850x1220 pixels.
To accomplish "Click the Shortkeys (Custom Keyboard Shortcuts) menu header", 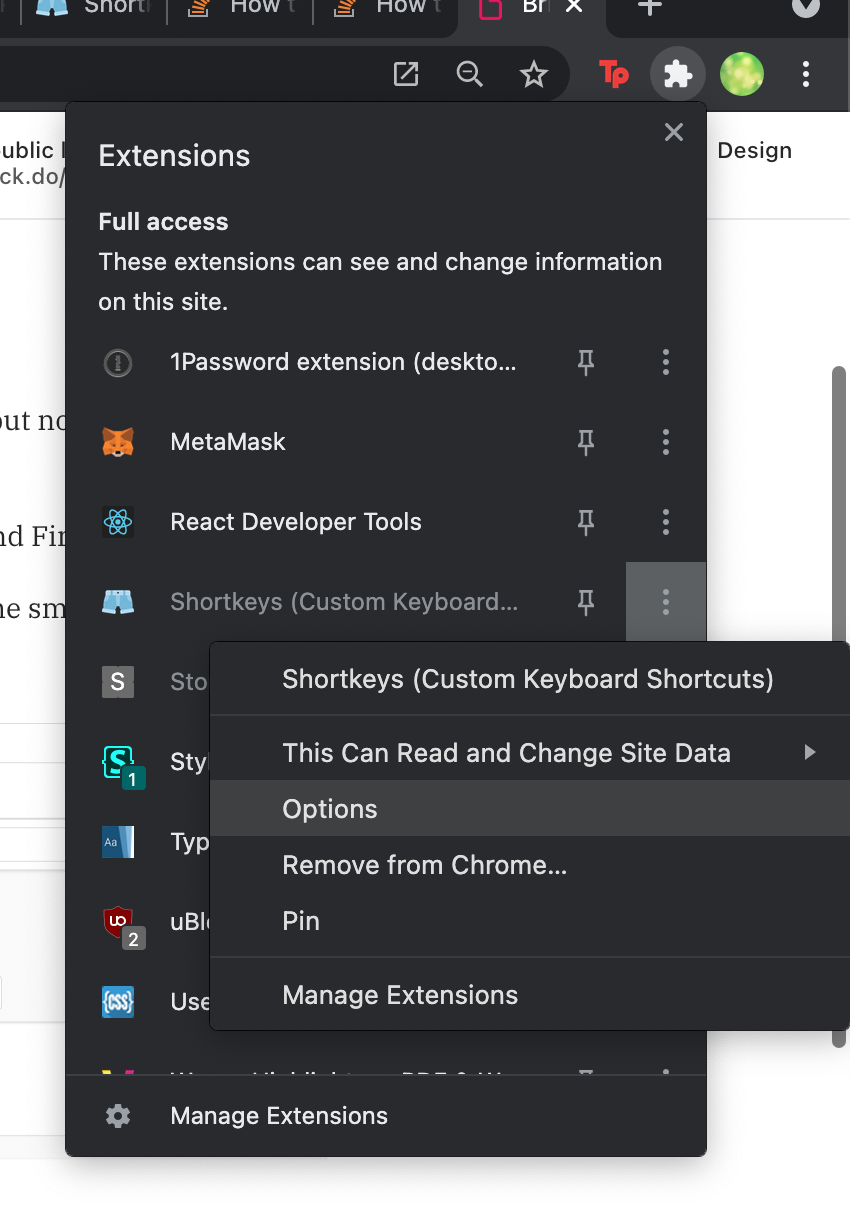I will [528, 679].
